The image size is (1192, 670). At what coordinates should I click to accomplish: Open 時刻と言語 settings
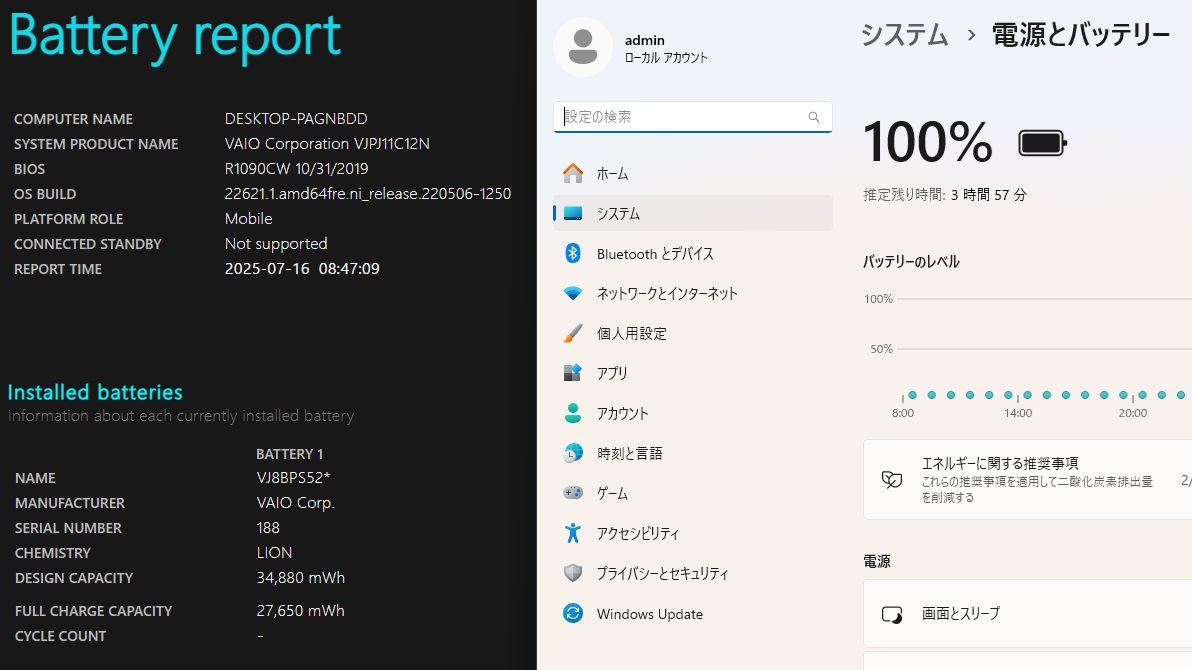[693, 453]
